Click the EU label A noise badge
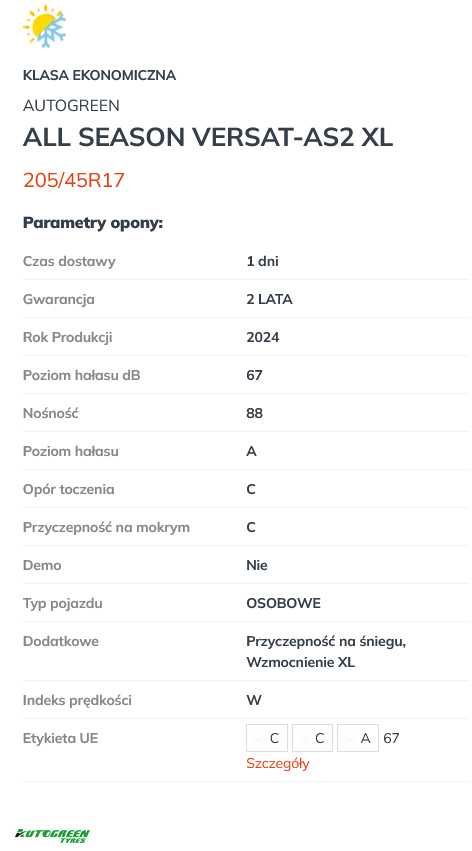The width and height of the screenshot is (472, 851). [358, 738]
